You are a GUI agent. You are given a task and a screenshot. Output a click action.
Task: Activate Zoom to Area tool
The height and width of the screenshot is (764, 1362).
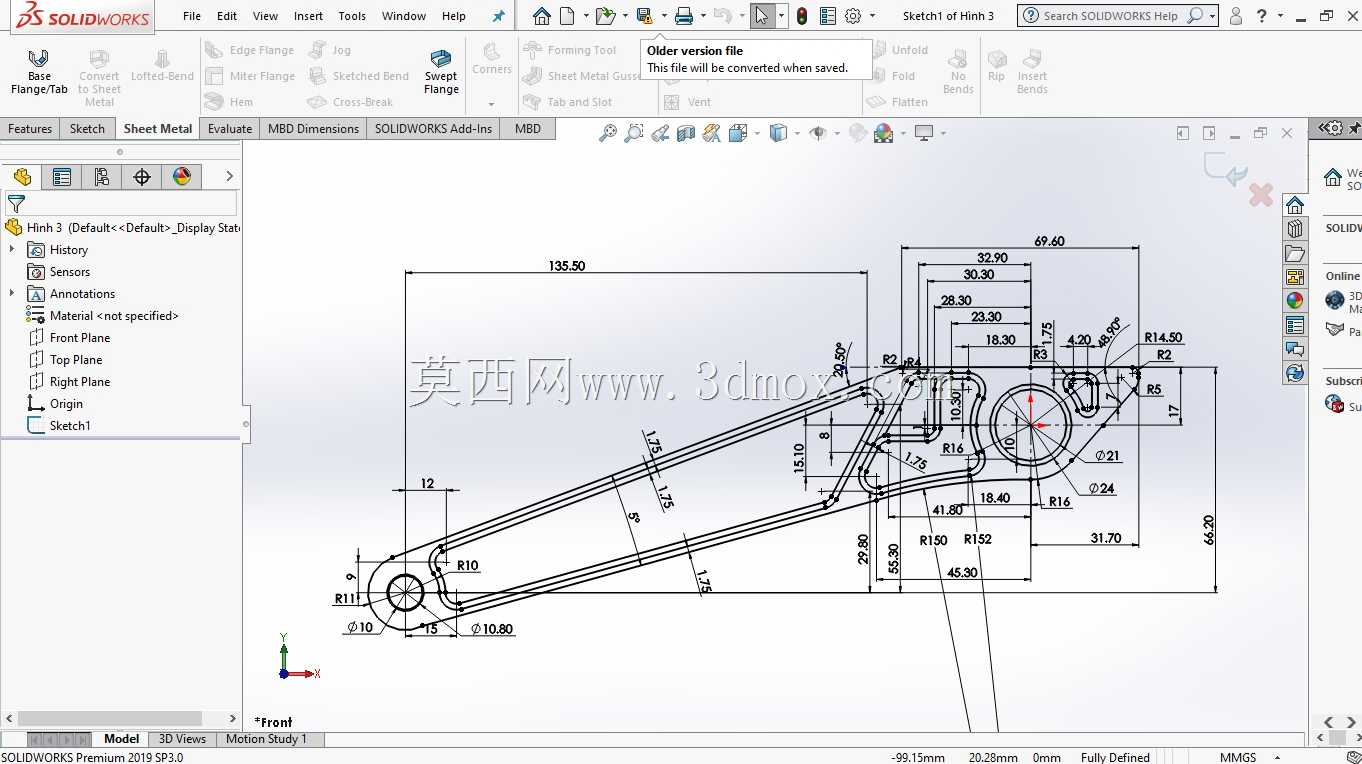tap(634, 133)
